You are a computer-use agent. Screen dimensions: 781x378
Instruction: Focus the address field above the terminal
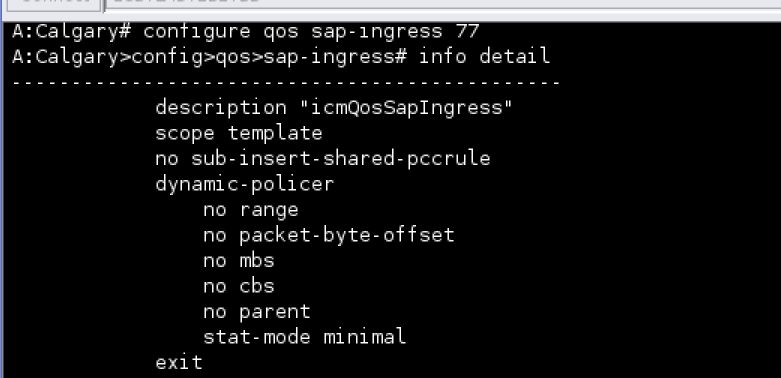[x=443, y=4]
